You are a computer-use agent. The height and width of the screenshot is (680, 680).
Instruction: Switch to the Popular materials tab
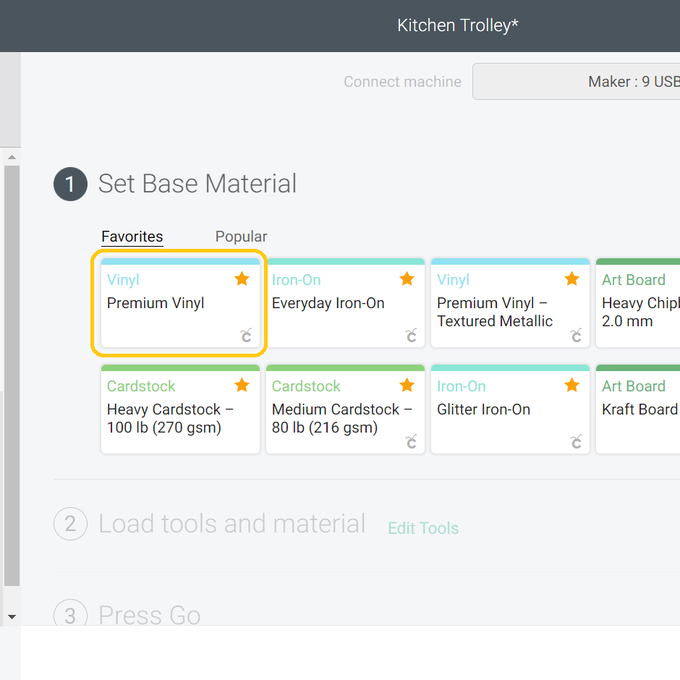(x=241, y=237)
